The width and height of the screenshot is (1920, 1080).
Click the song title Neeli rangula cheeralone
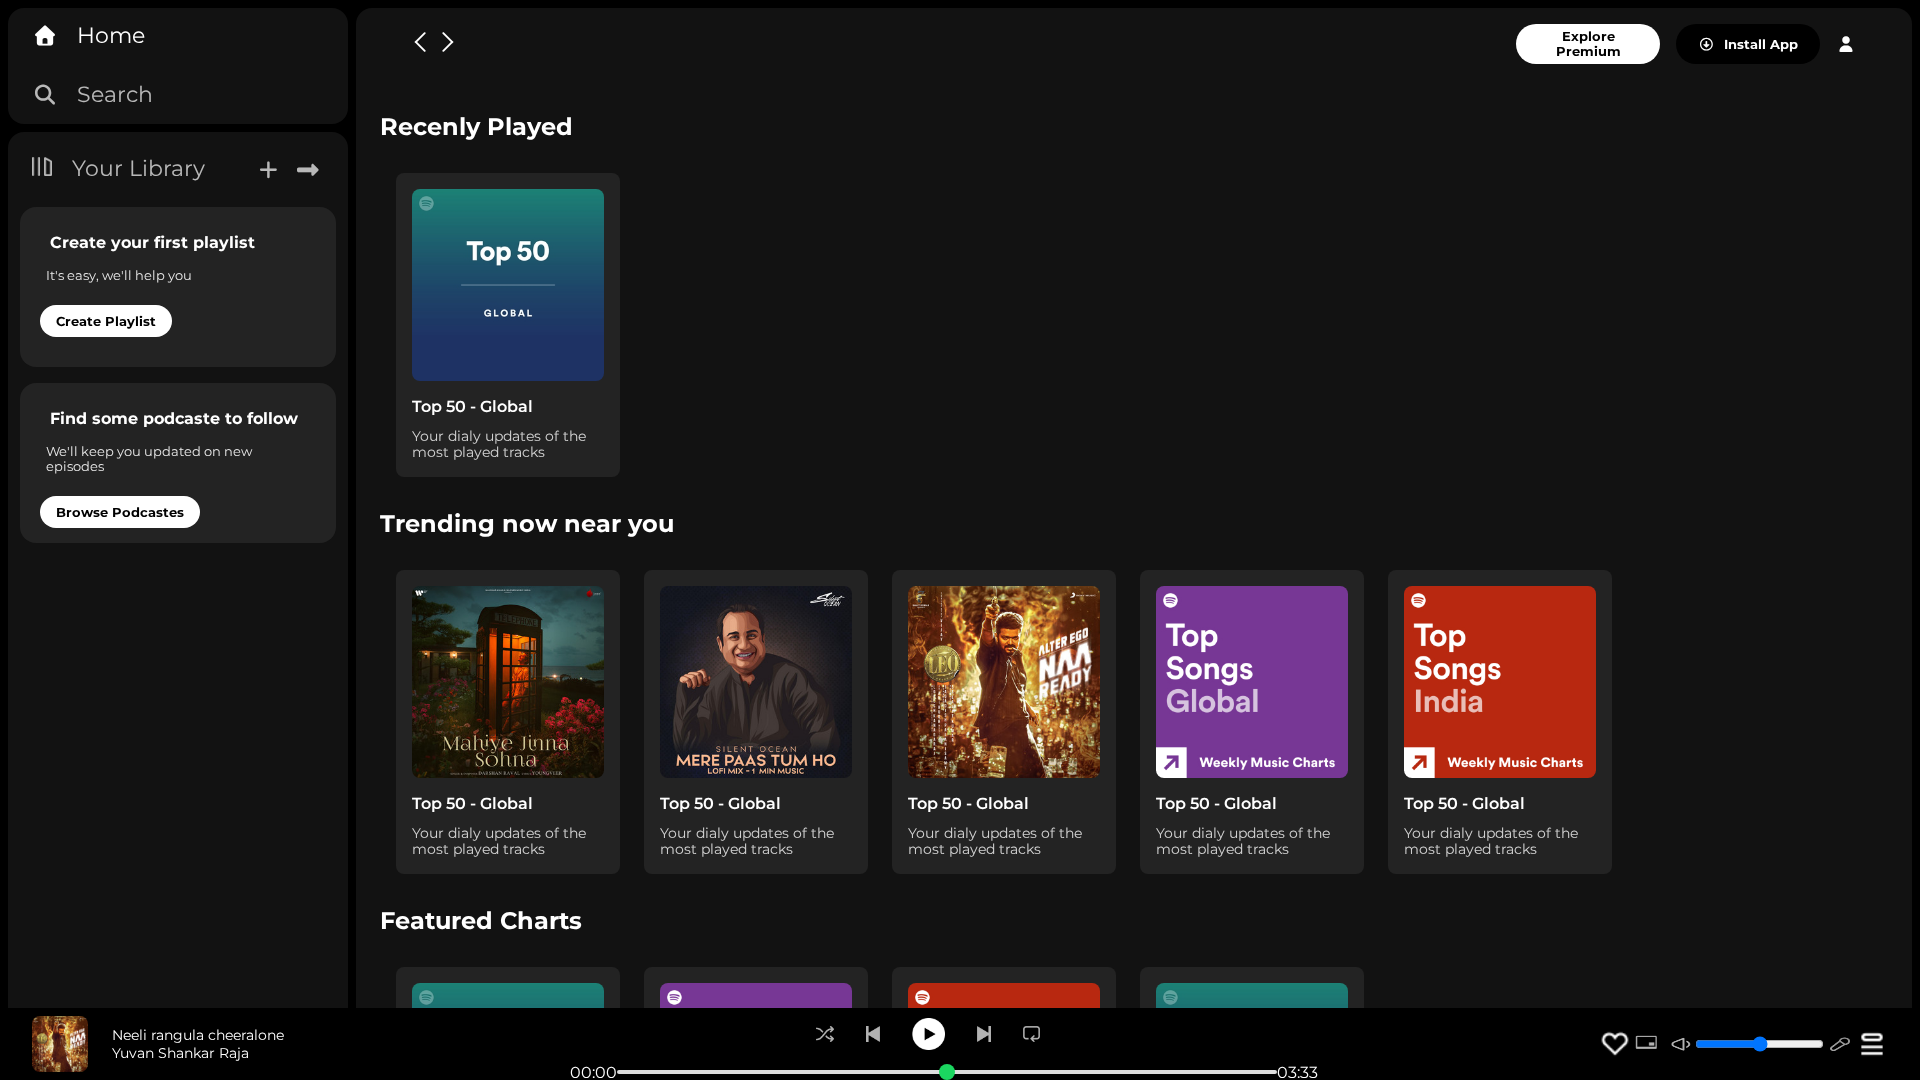point(198,1035)
